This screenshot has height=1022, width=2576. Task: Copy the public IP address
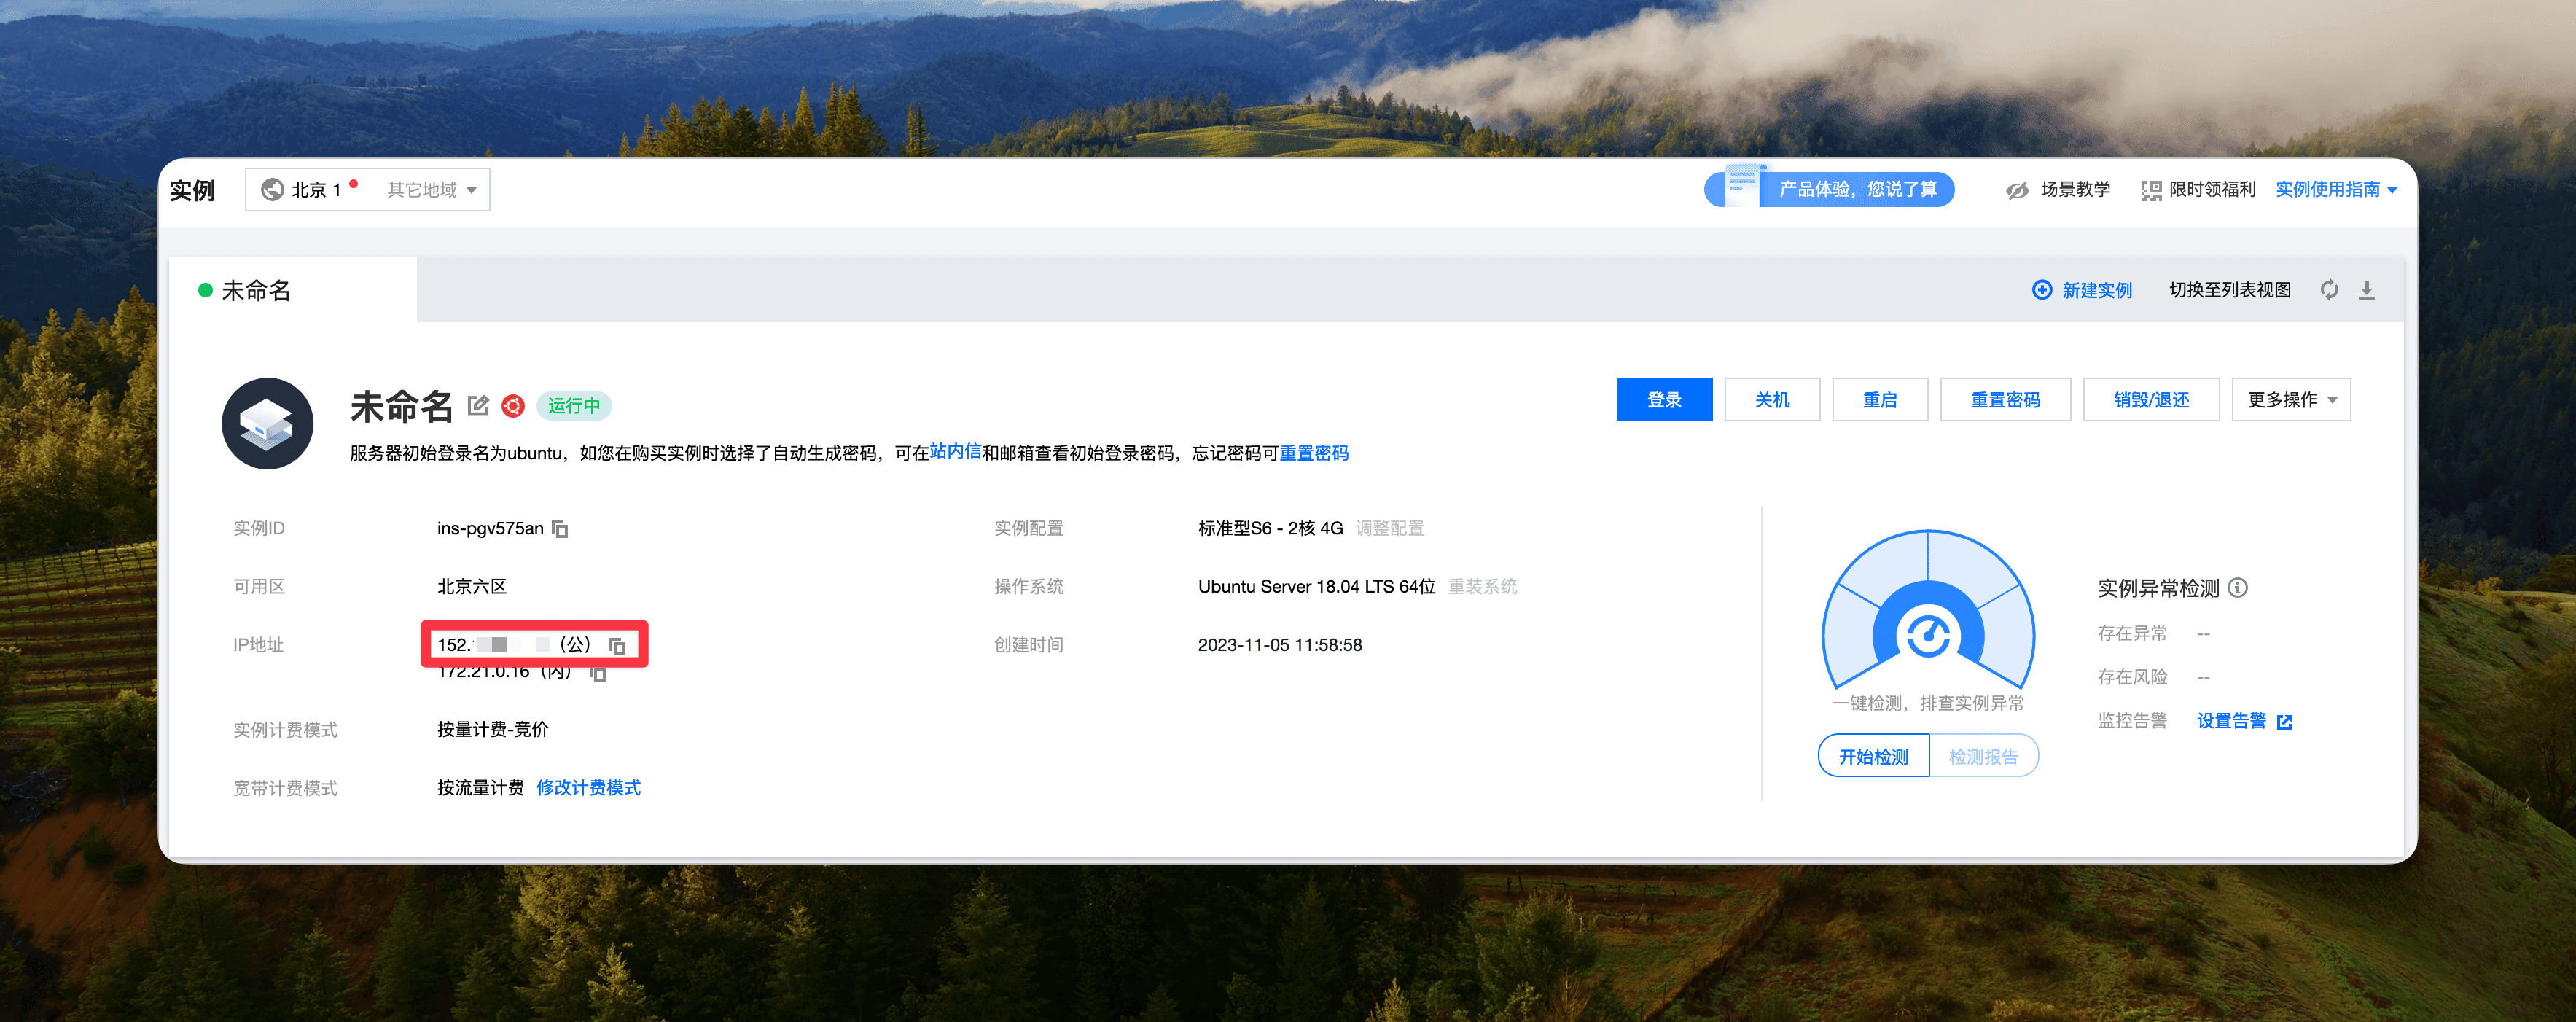pyautogui.click(x=618, y=646)
